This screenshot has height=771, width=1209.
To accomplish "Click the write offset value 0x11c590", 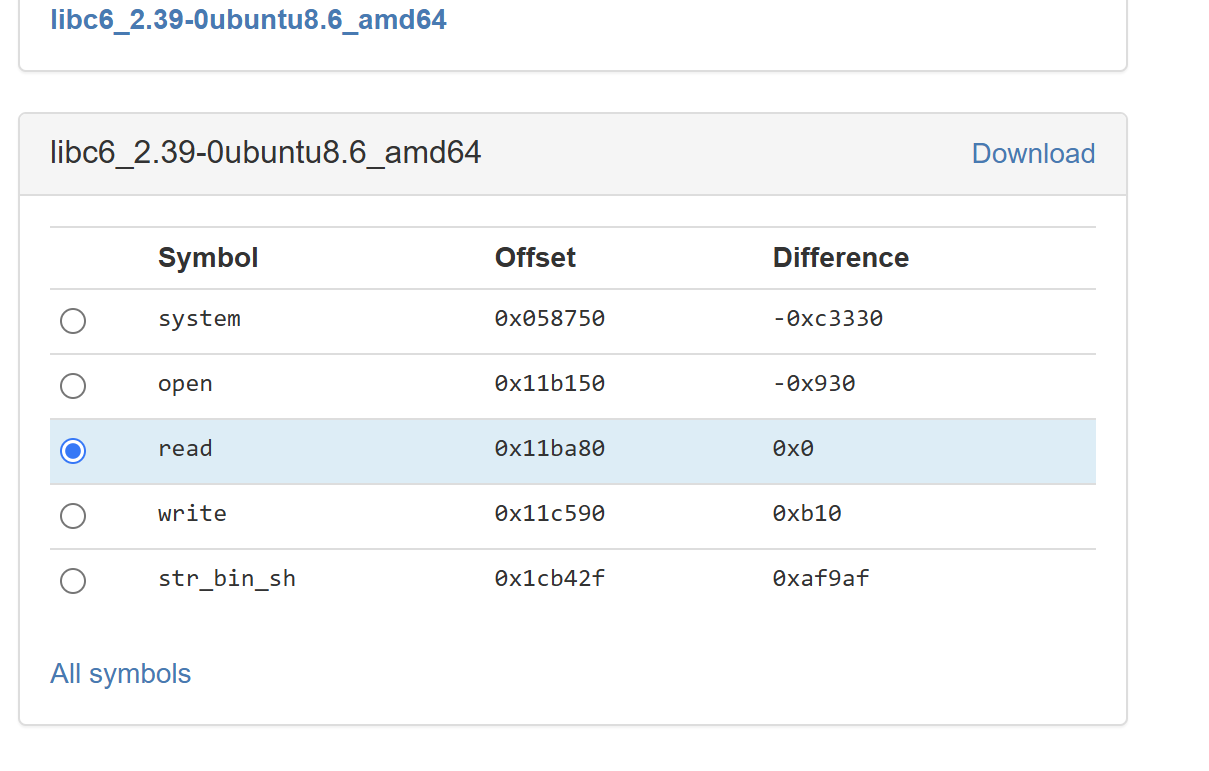I will tap(549, 514).
